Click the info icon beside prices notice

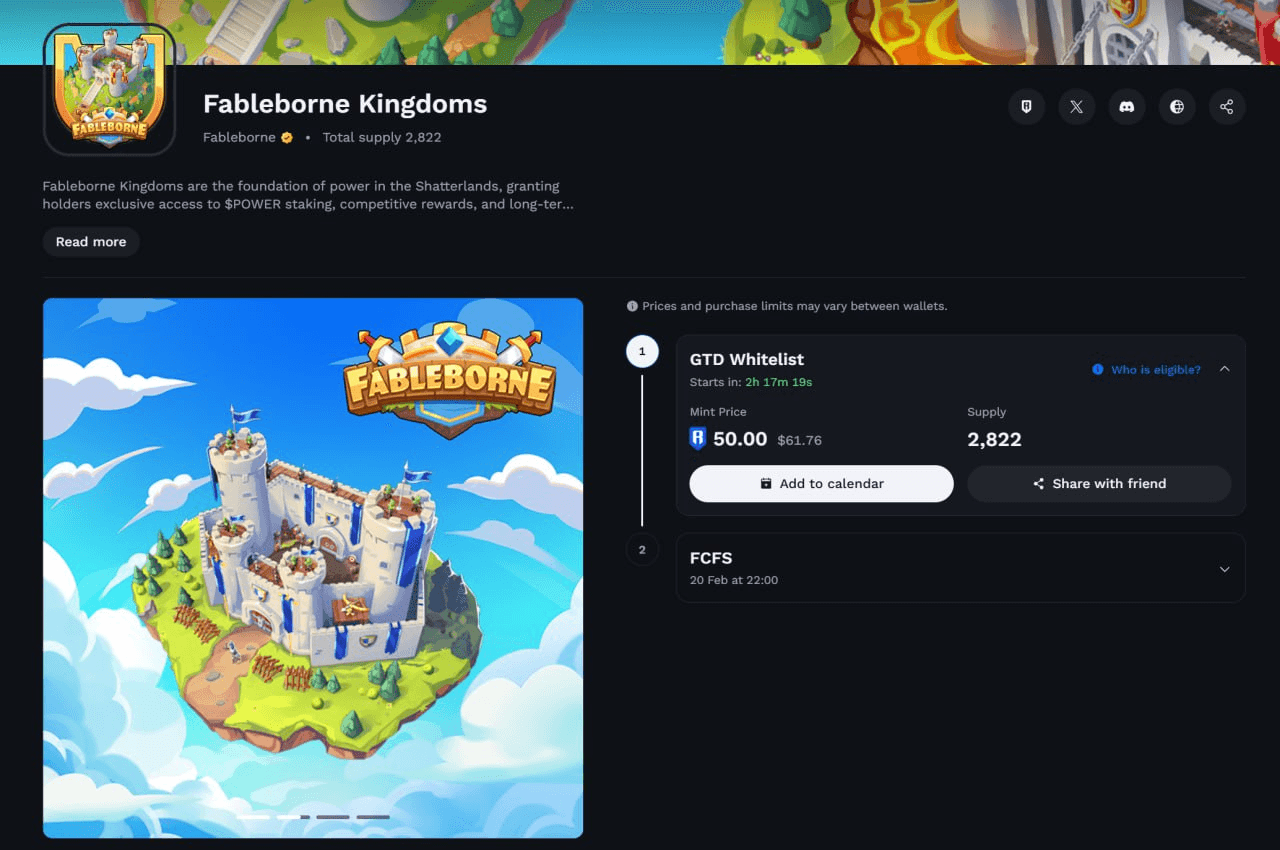click(632, 306)
